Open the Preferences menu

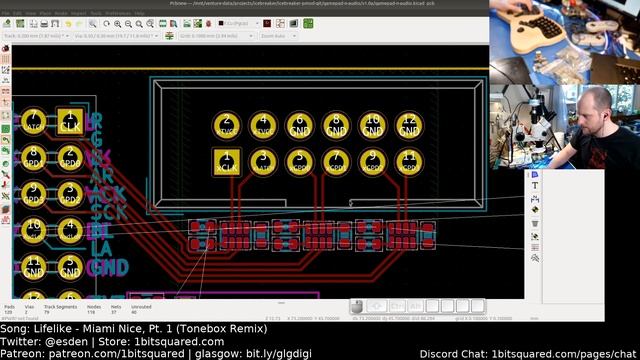pyautogui.click(x=118, y=13)
